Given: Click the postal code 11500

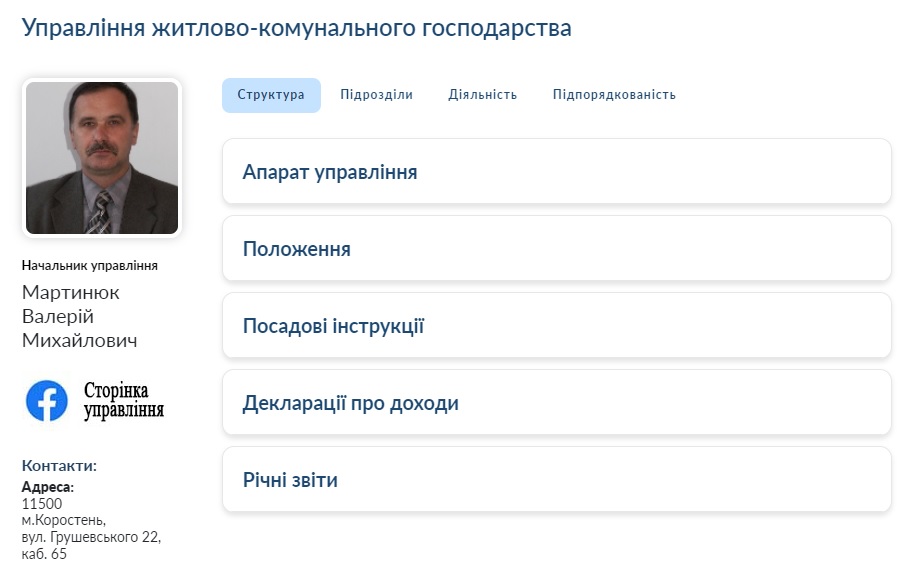Looking at the screenshot, I should [x=42, y=503].
